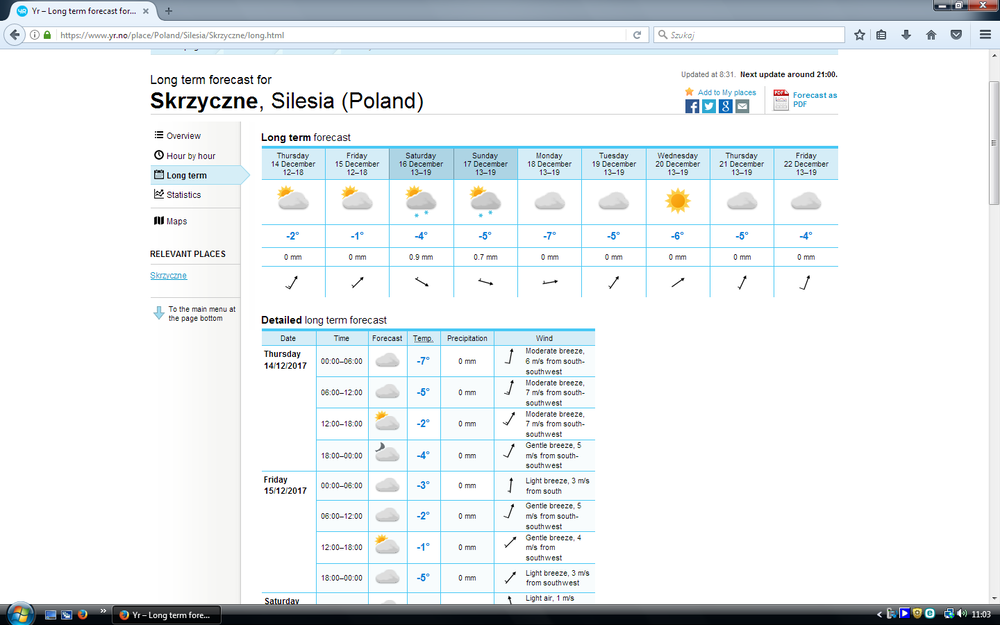This screenshot has height=625, width=1000.
Task: Jump to the main menu at page bottom
Action: pyautogui.click(x=195, y=314)
